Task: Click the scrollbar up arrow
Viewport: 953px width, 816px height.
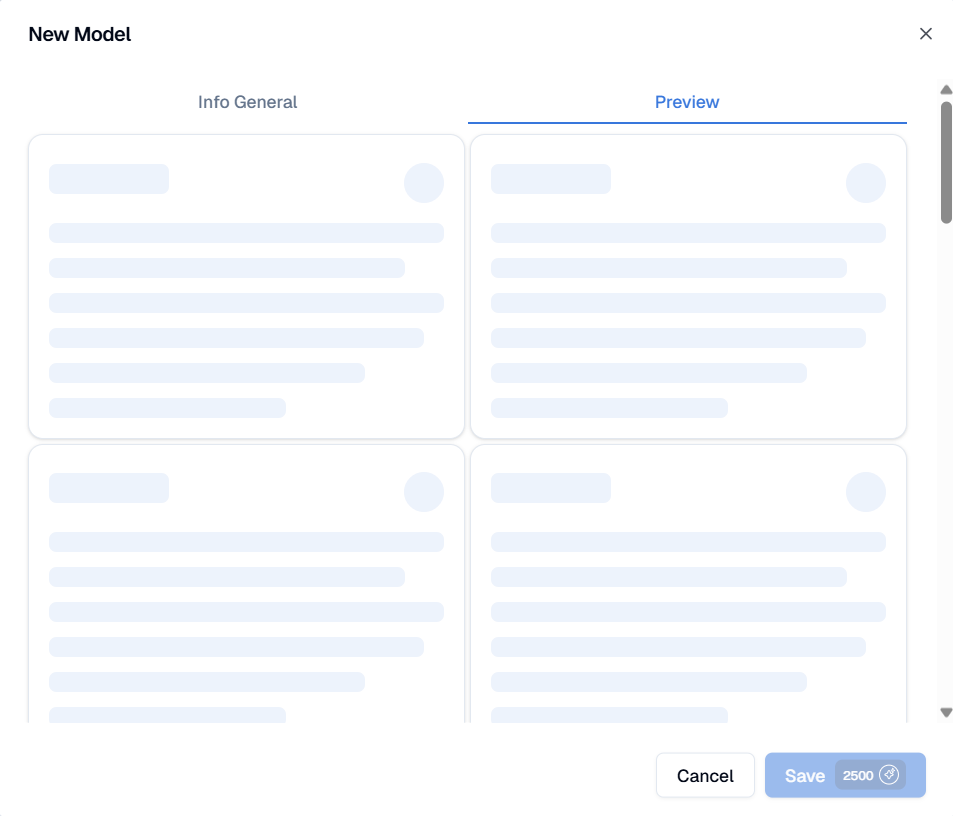Action: tap(946, 90)
